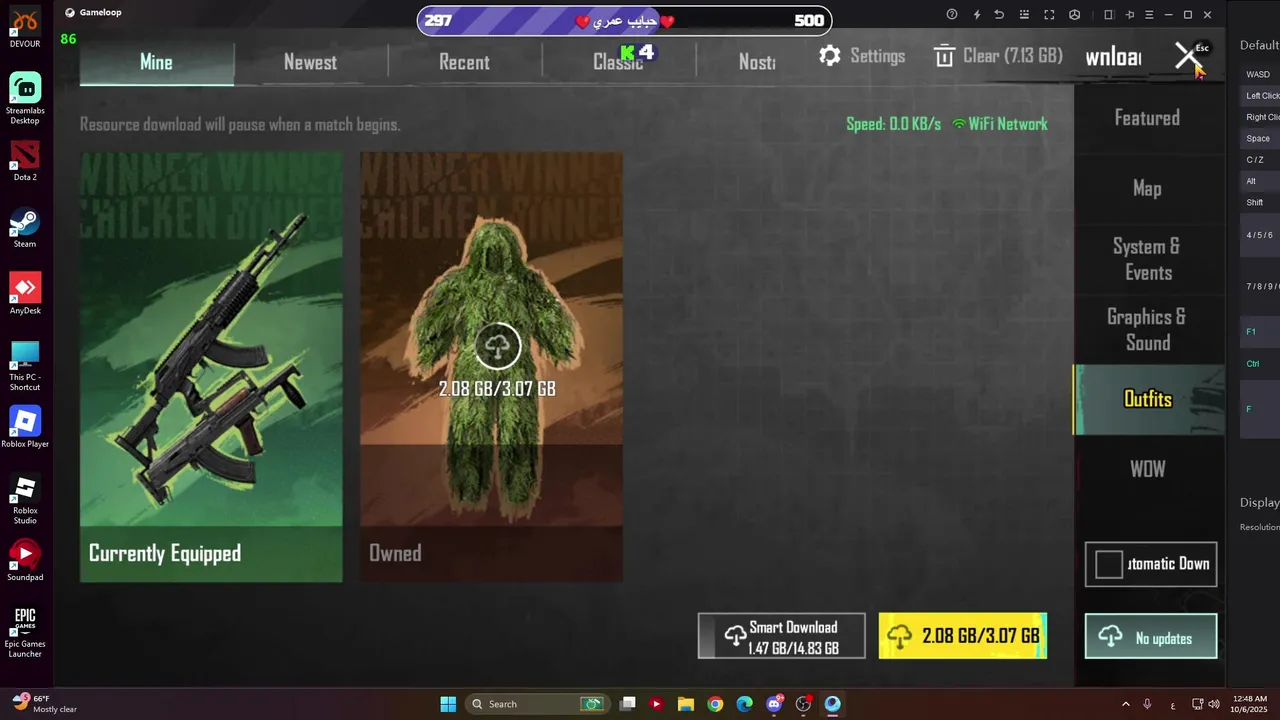Click the steering wheel icon in title bar
The image size is (1280, 720).
tap(1074, 15)
